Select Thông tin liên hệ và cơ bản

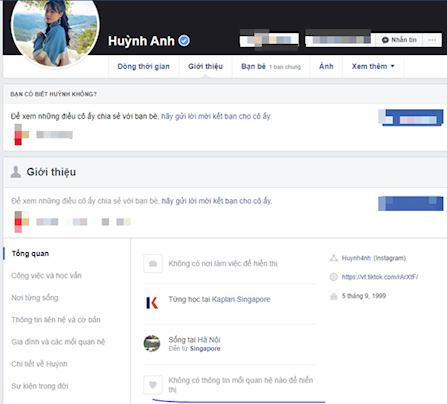pos(56,320)
